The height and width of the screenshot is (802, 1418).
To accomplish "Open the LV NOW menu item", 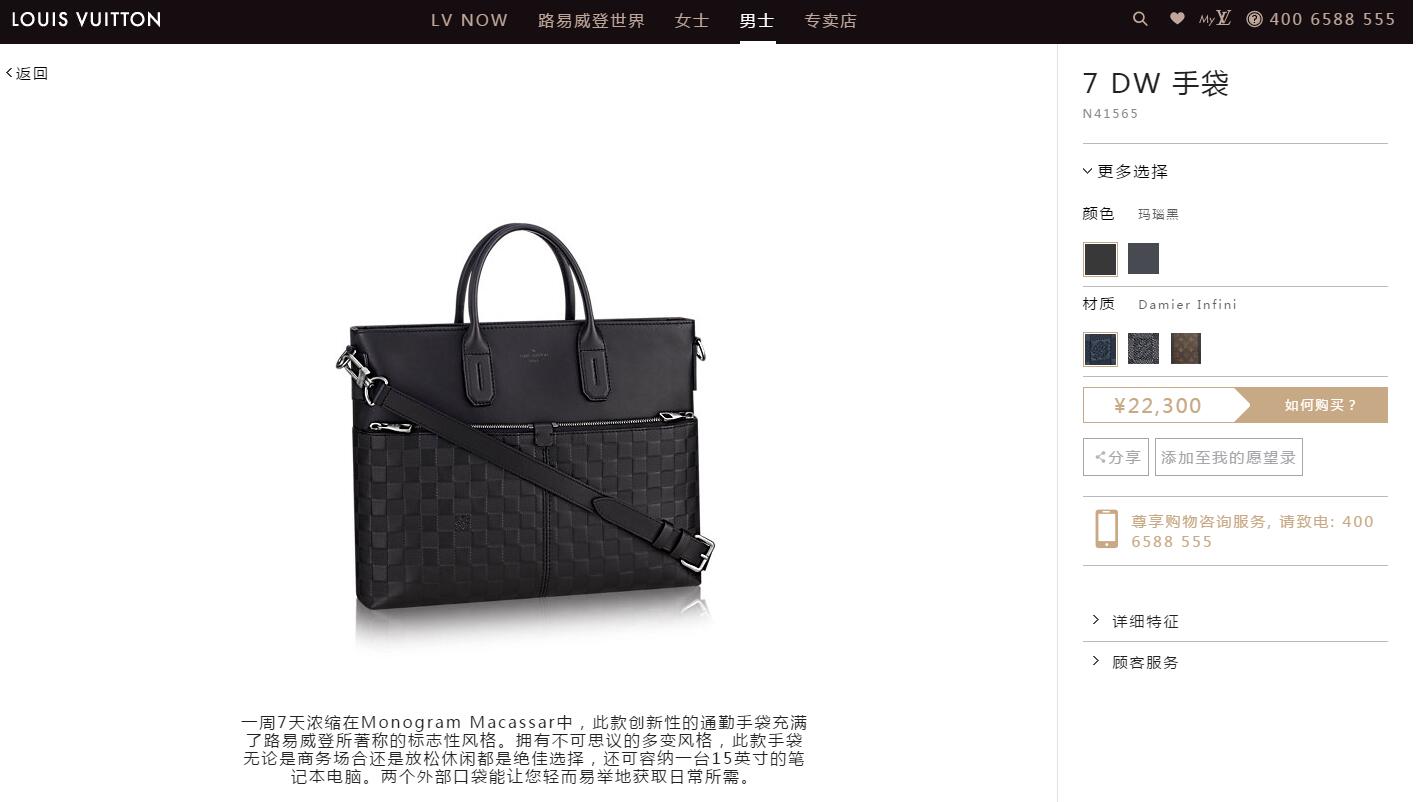I will (469, 20).
